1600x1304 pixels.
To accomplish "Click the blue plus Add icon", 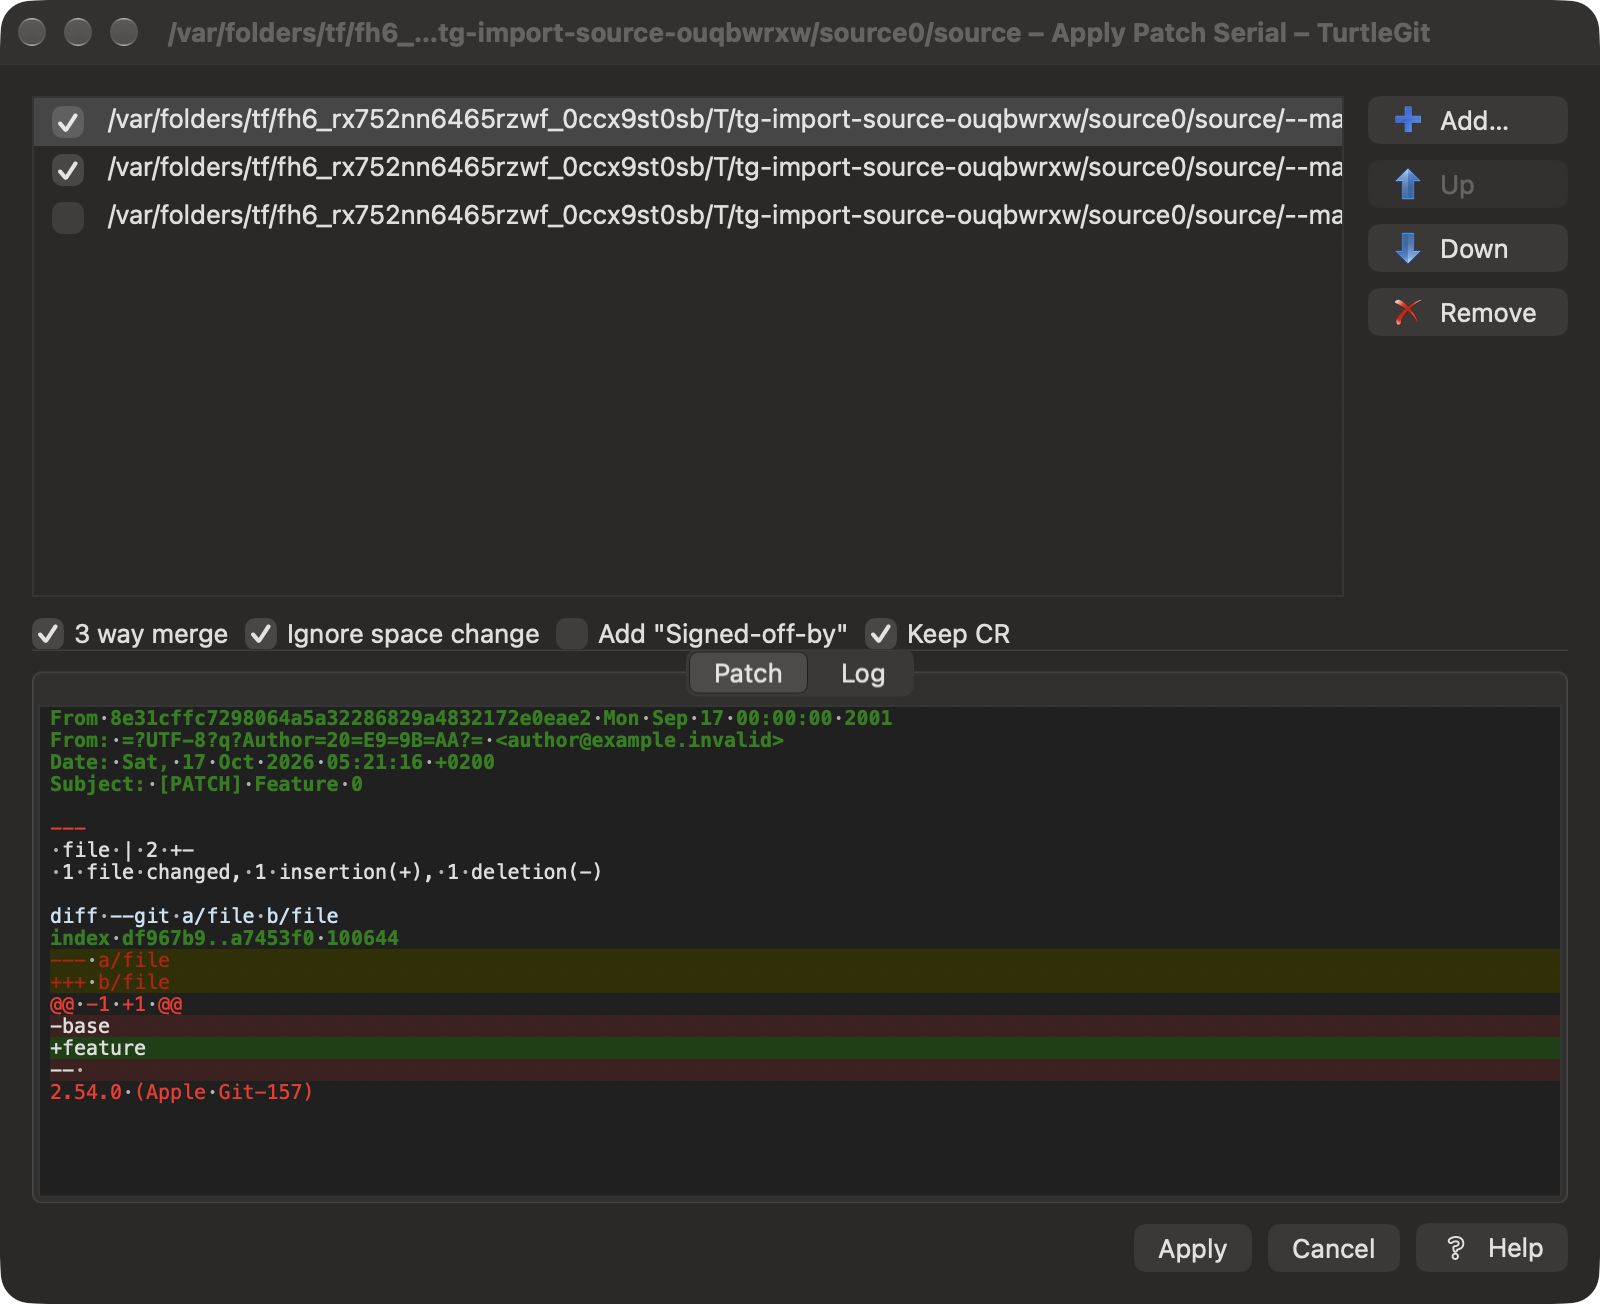I will tap(1408, 120).
